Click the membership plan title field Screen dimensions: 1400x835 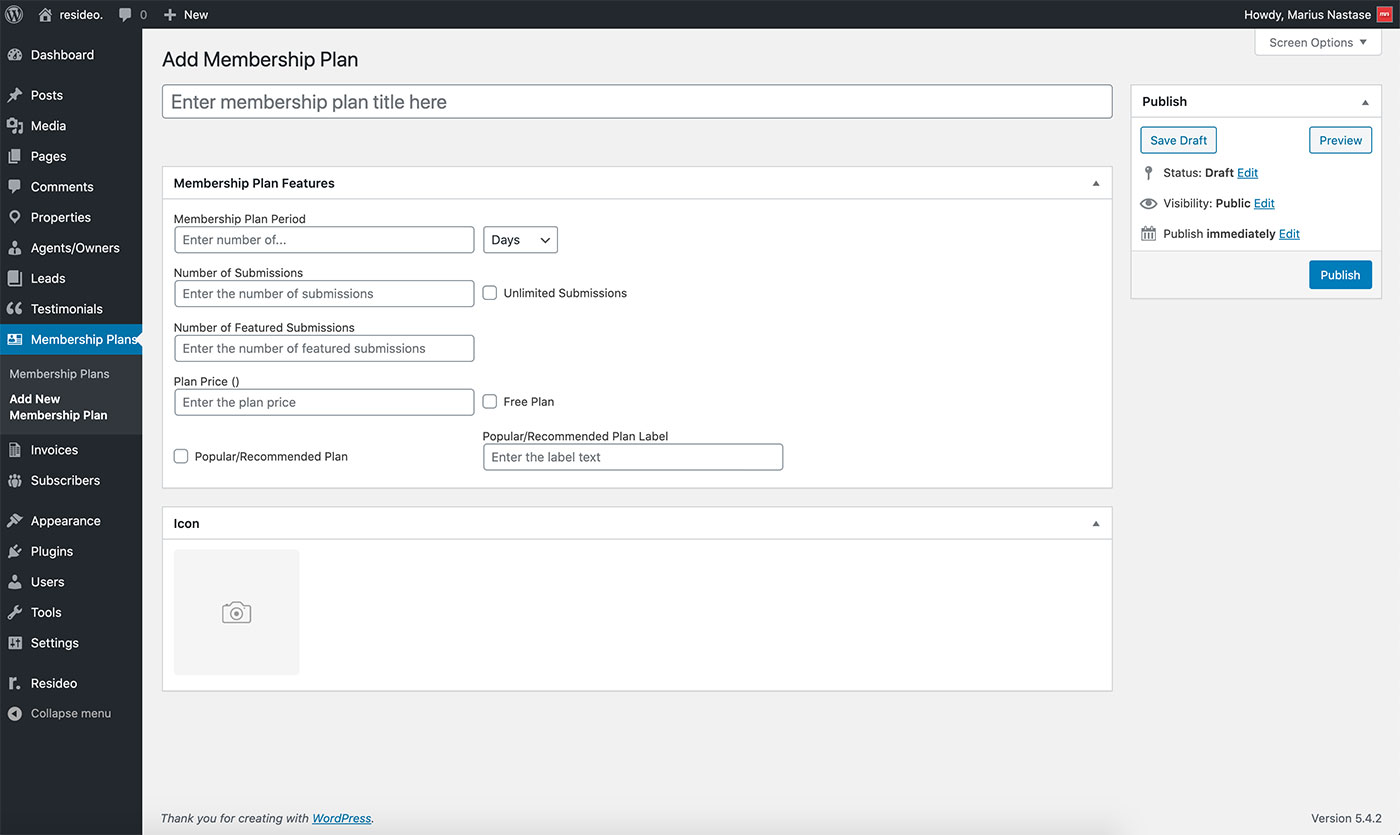point(636,102)
